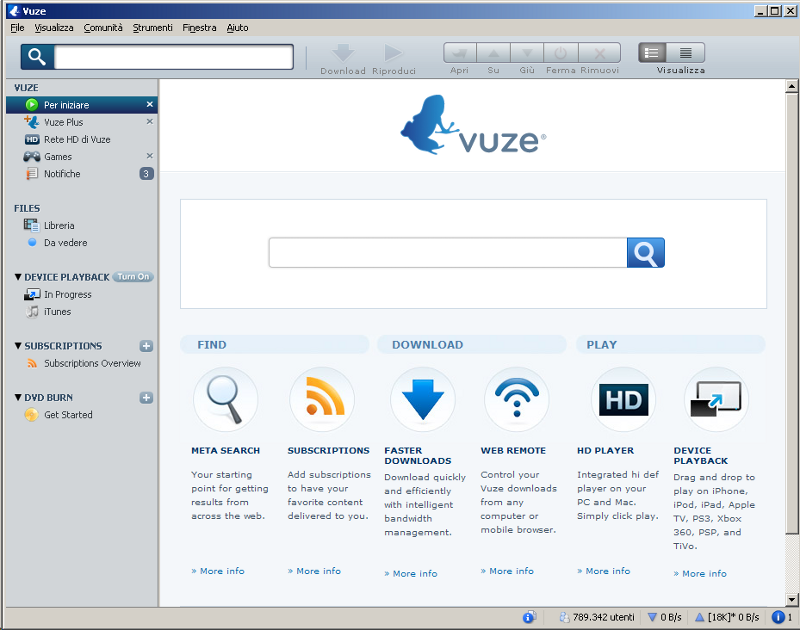Screen dimensions: 800x630
Task: Click the Faster Downloads blue arrow icon
Action: click(x=422, y=399)
